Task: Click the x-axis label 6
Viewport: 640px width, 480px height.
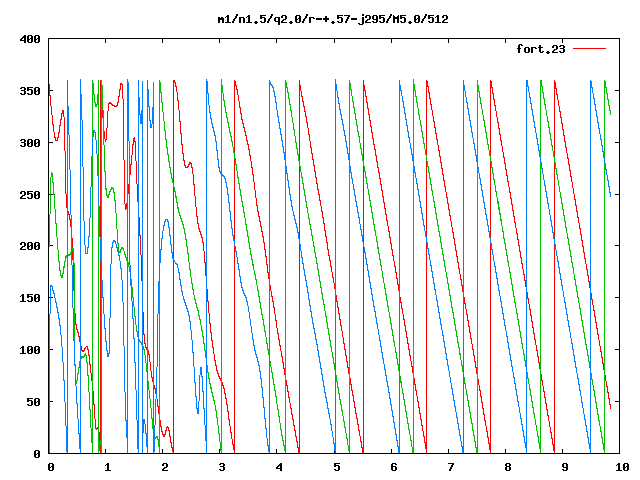Action: 393,467
